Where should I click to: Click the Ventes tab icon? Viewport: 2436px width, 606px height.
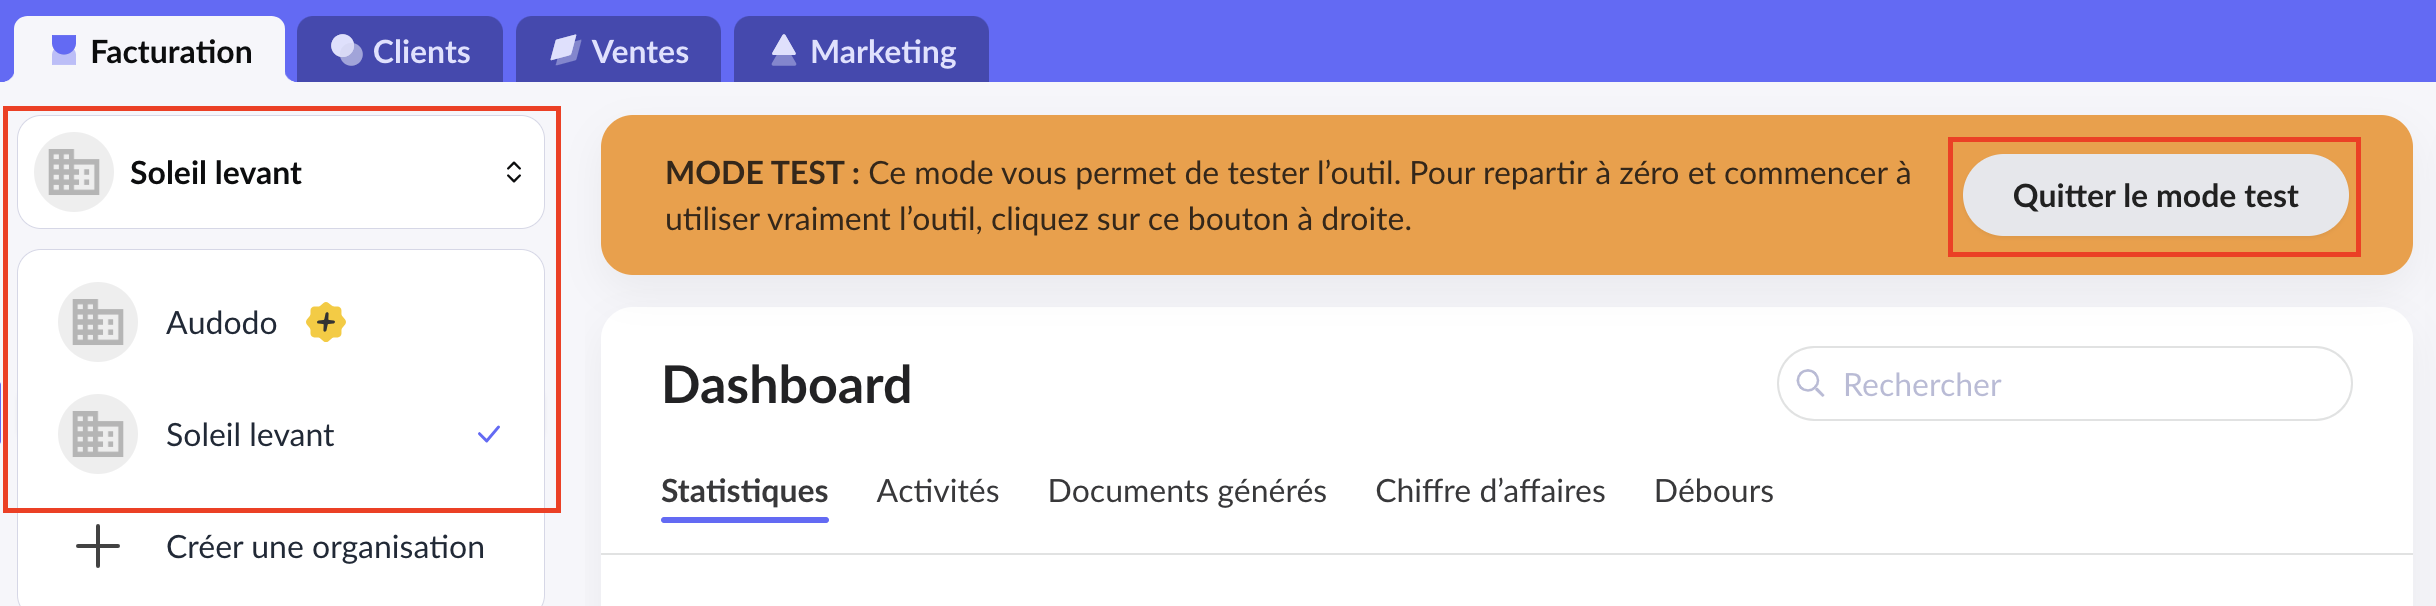[x=566, y=49]
